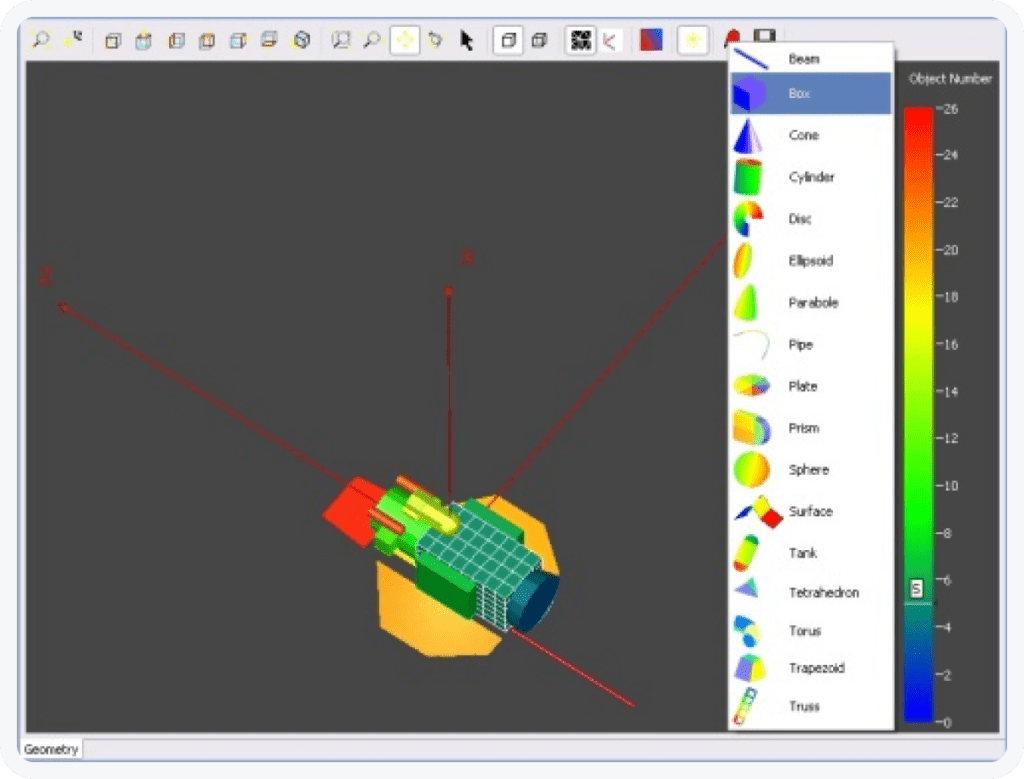Click the light glow rendering icon
This screenshot has height=779, width=1024.
point(693,40)
